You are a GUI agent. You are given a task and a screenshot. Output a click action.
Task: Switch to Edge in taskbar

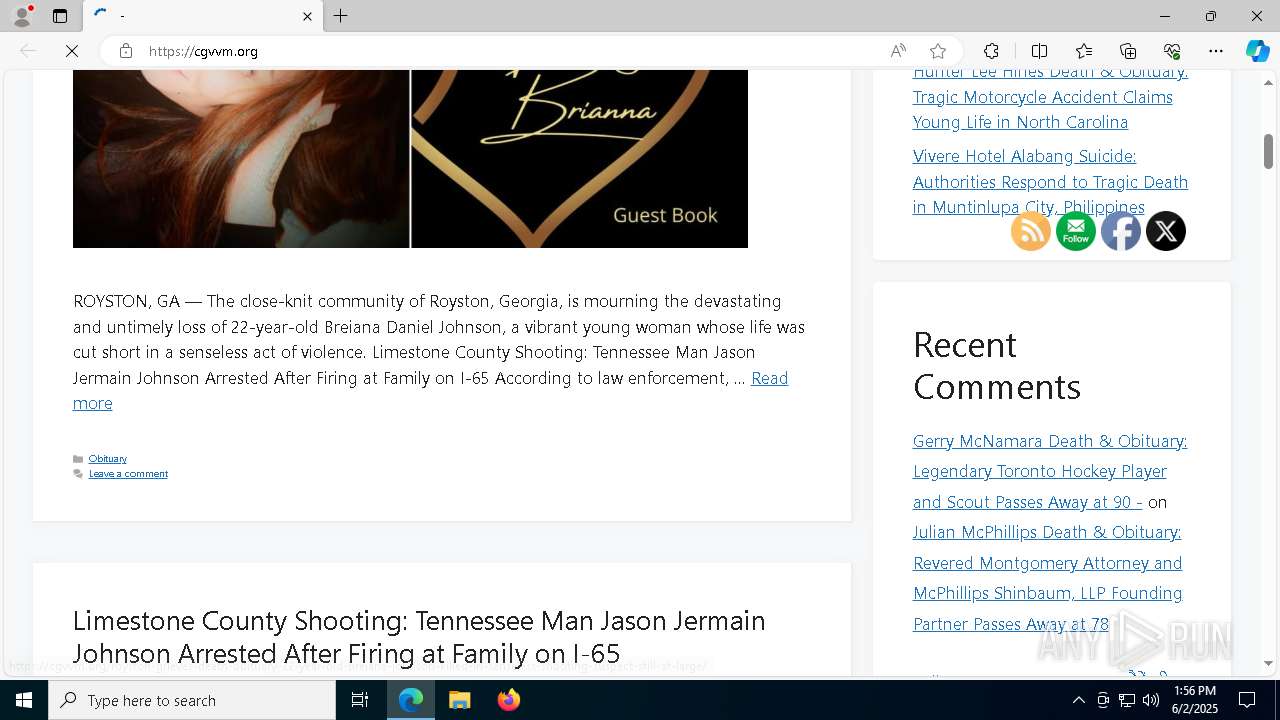click(x=411, y=700)
